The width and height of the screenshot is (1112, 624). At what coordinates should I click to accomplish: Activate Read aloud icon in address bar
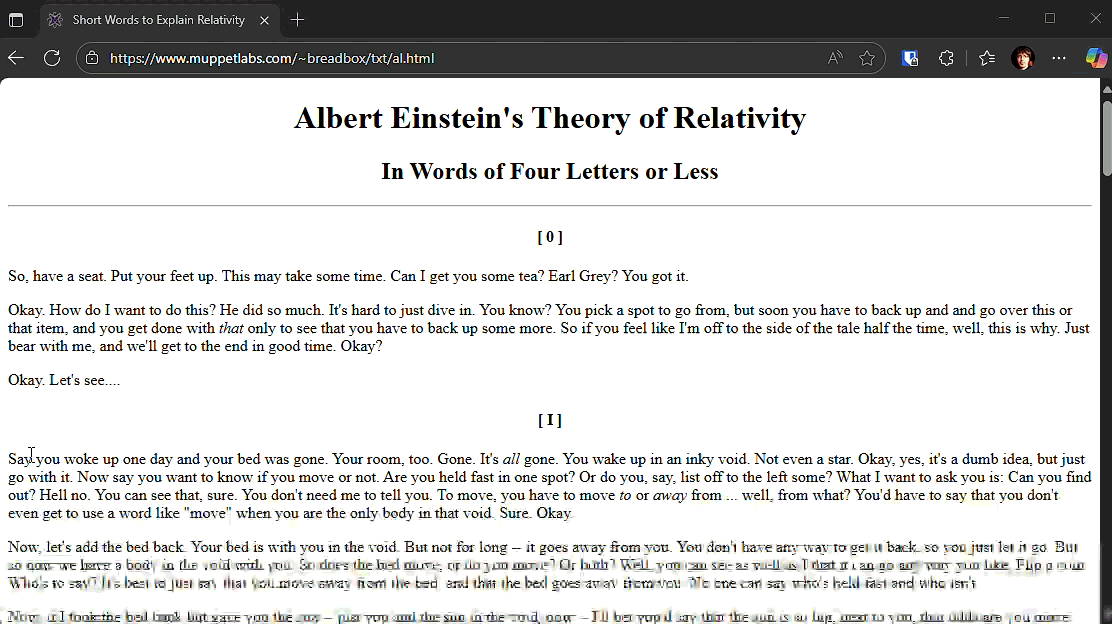coord(835,58)
